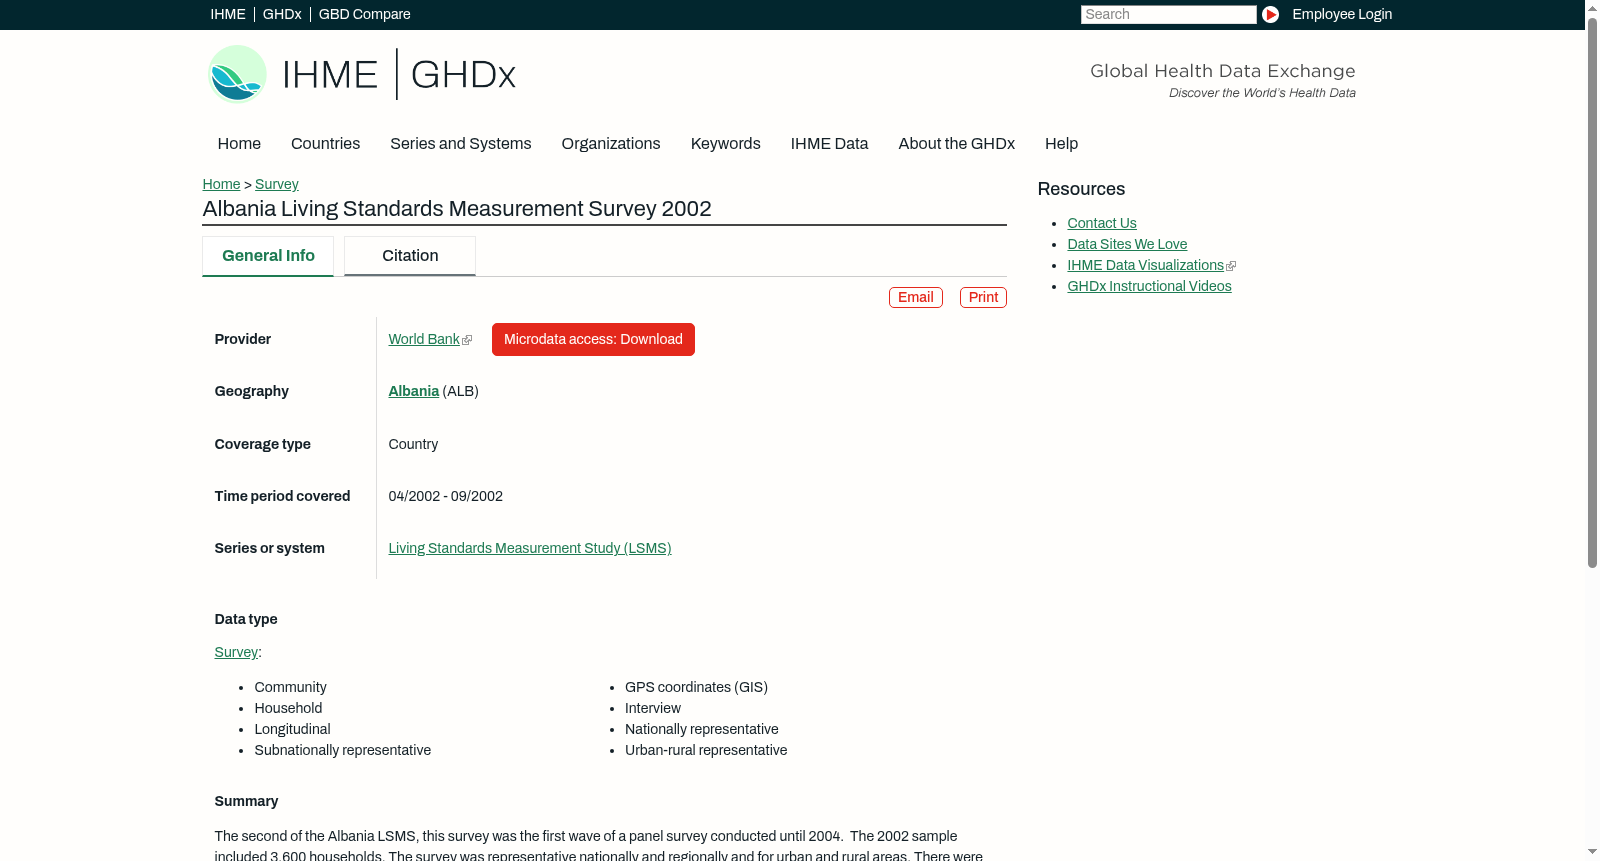Follow the Survey breadcrumb link
Screen dimensions: 1600x861
coord(277,184)
